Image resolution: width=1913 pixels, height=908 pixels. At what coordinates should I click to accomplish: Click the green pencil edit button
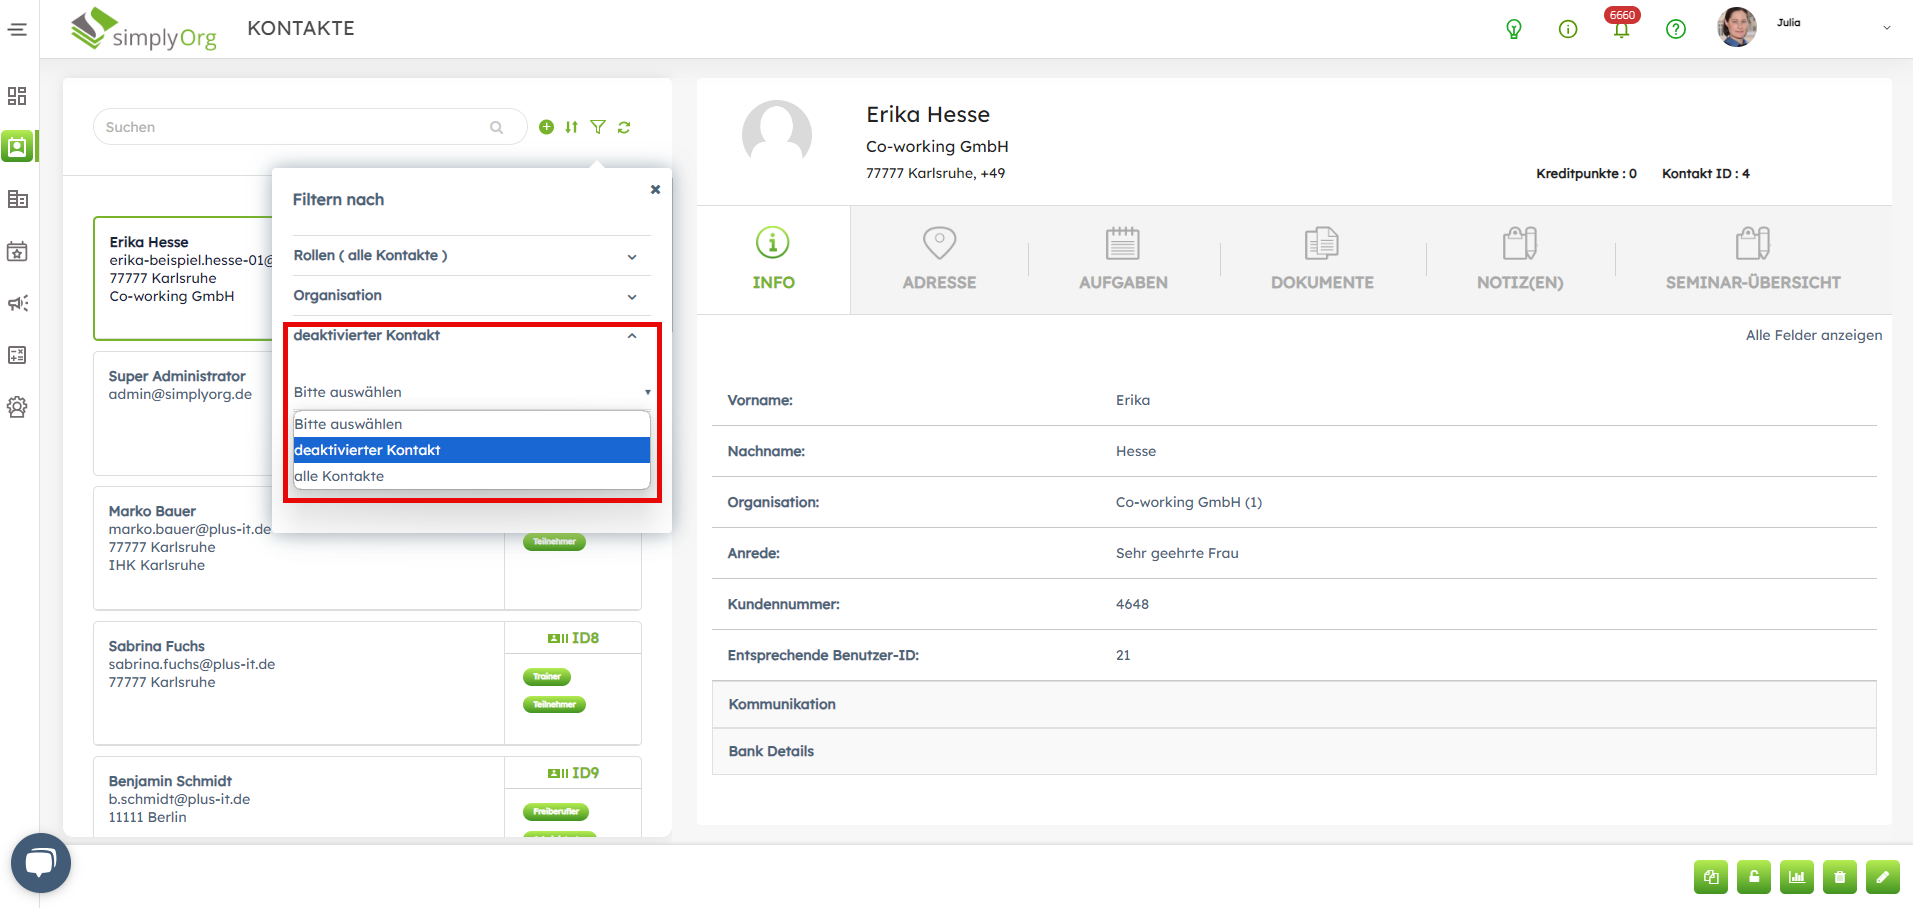1882,877
